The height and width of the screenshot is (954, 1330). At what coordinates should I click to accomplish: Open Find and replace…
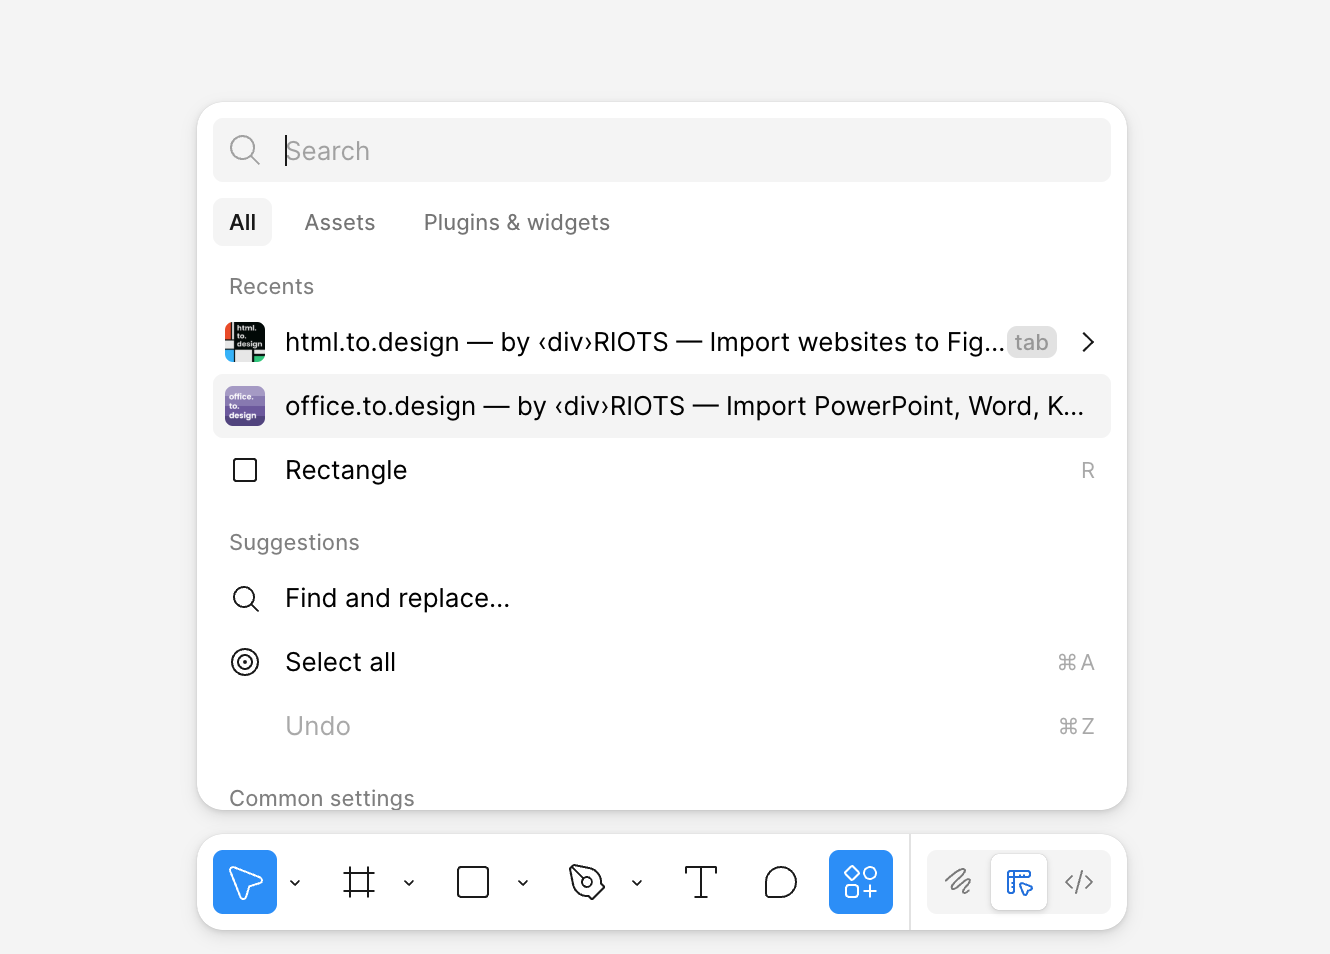[662, 598]
